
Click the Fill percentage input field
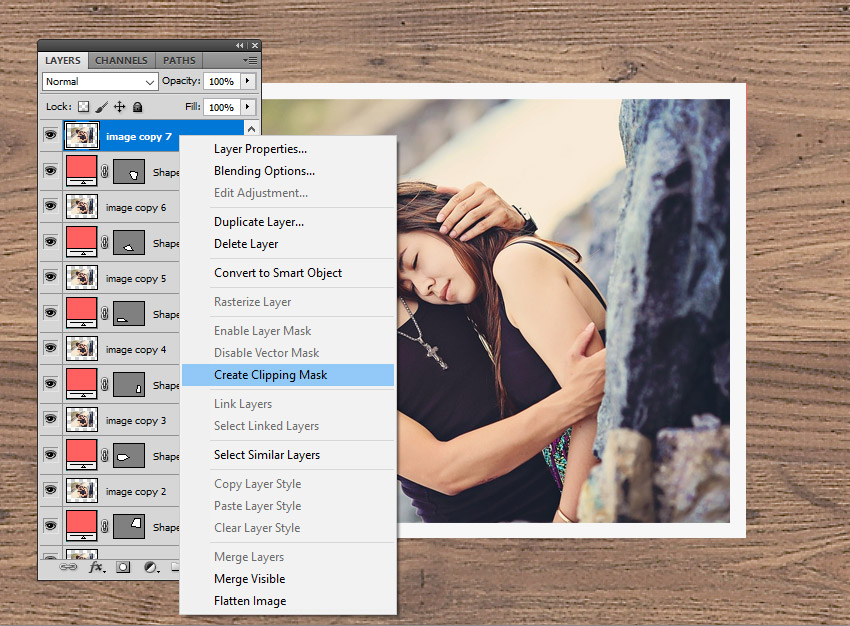pos(221,107)
